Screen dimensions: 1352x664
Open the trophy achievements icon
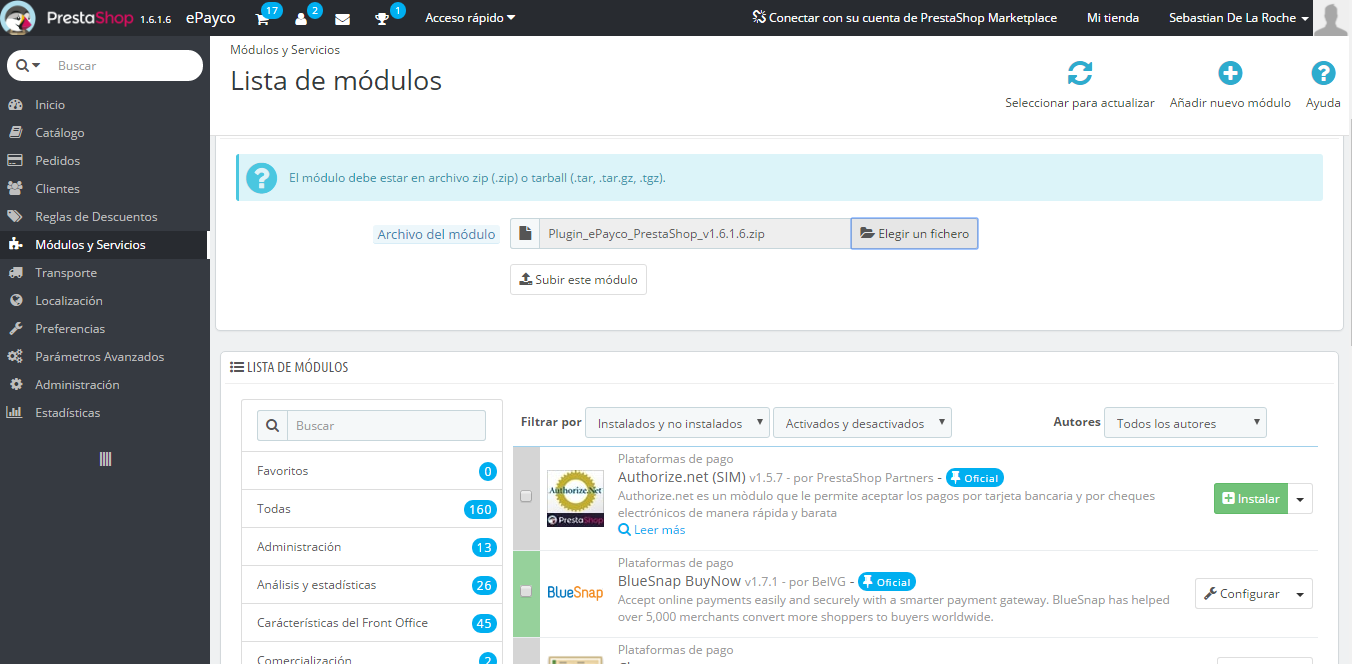coord(382,19)
